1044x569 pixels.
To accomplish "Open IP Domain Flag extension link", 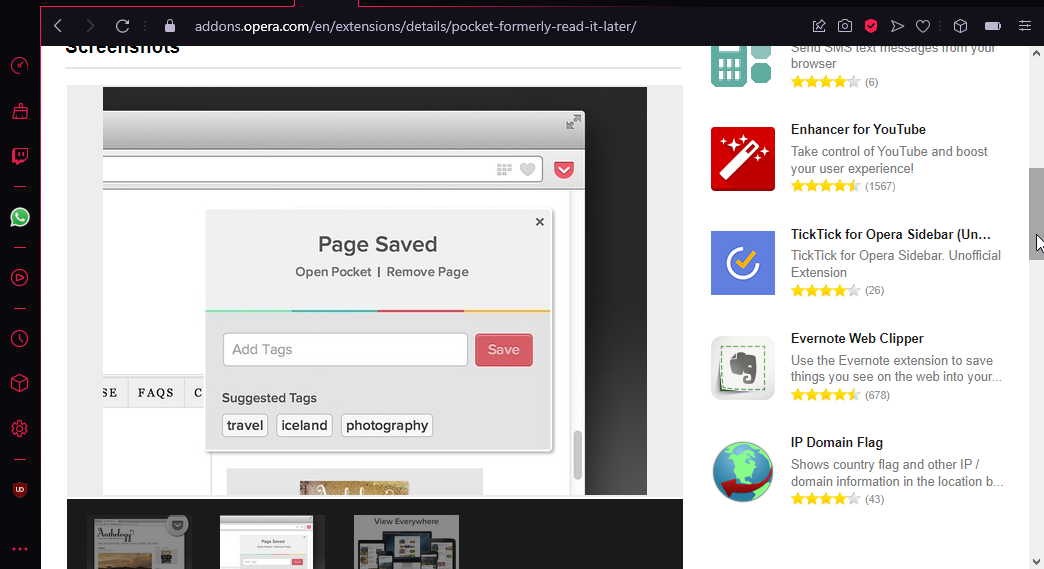I will coord(836,443).
